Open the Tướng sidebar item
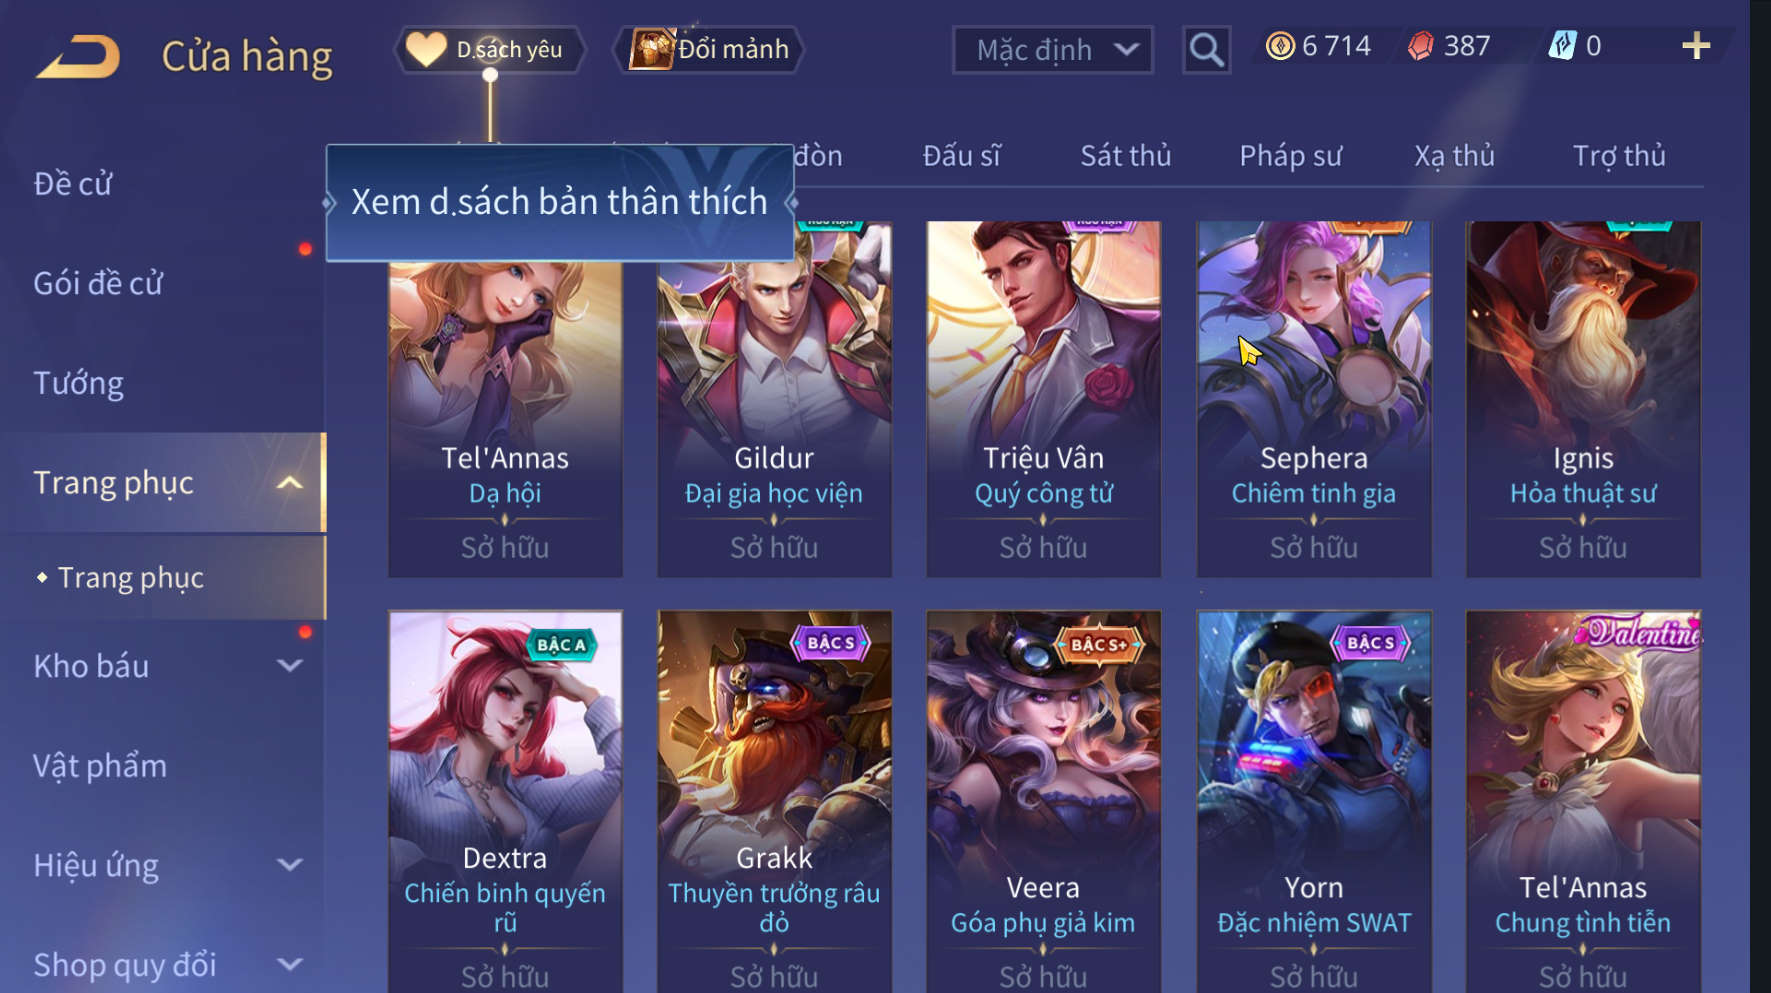Viewport: 1771px width, 993px height. tap(79, 383)
